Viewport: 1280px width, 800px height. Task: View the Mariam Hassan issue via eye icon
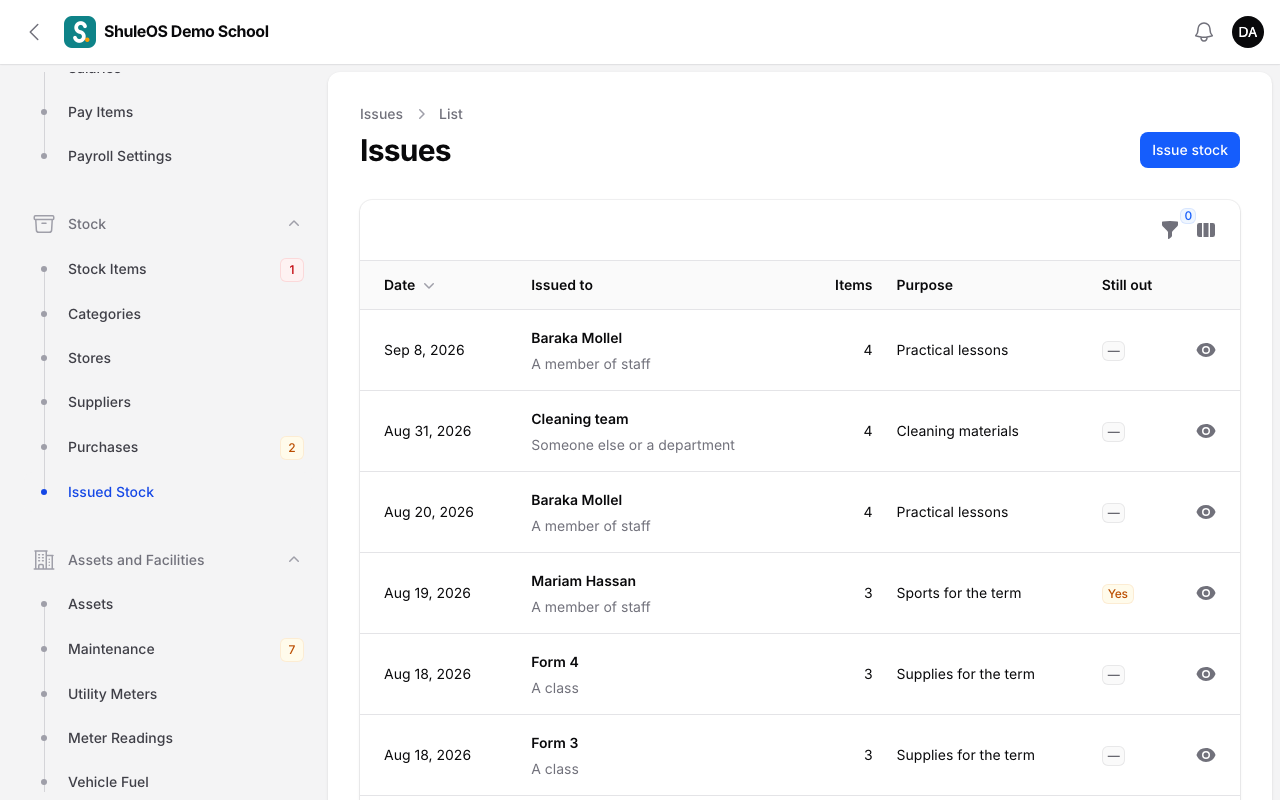coord(1206,593)
